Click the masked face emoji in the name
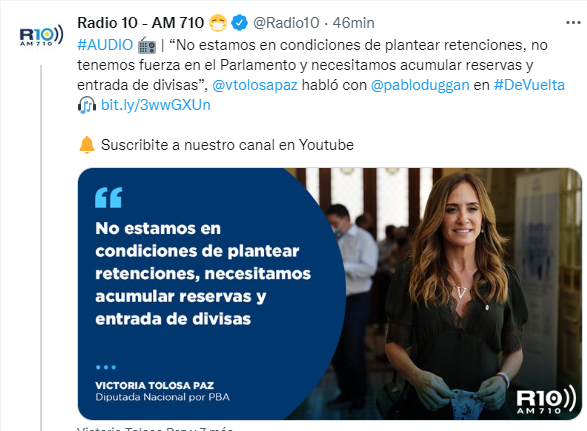Screen dimensions: 587x431 point(218,23)
